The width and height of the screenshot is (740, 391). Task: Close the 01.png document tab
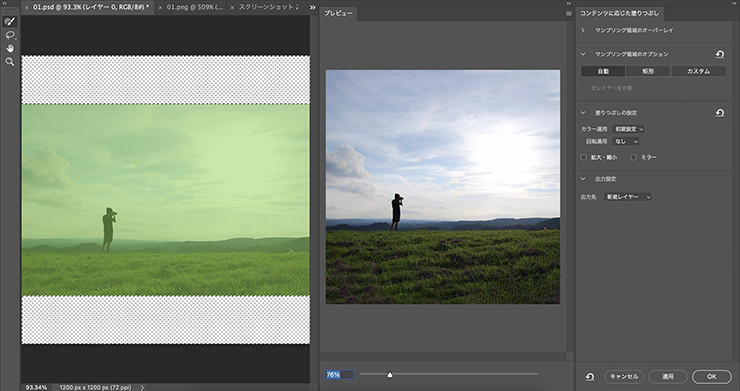160,8
